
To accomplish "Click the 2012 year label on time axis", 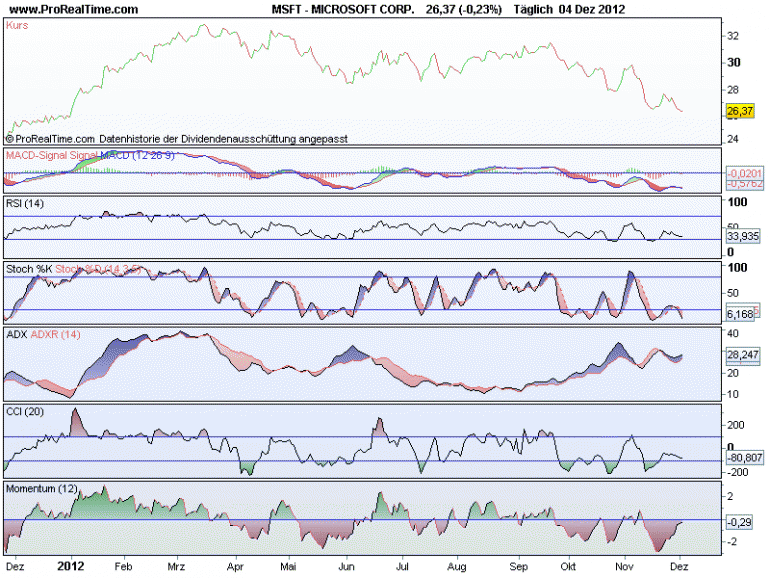I will click(70, 566).
